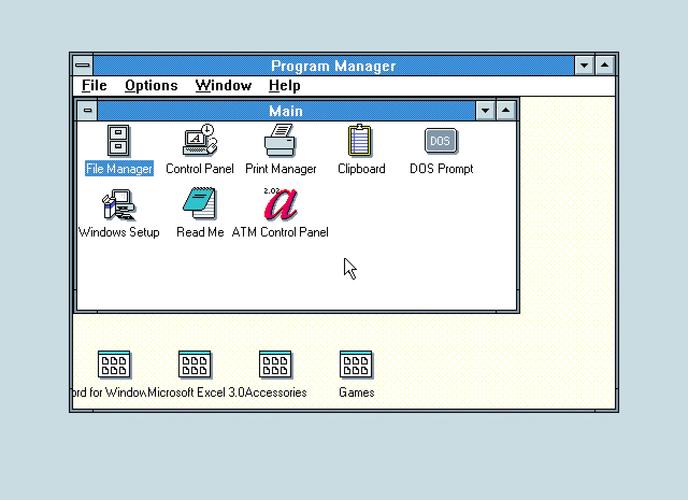Screen dimensions: 688x500
Task: Click the 'Accessories' label text
Action: 276,392
